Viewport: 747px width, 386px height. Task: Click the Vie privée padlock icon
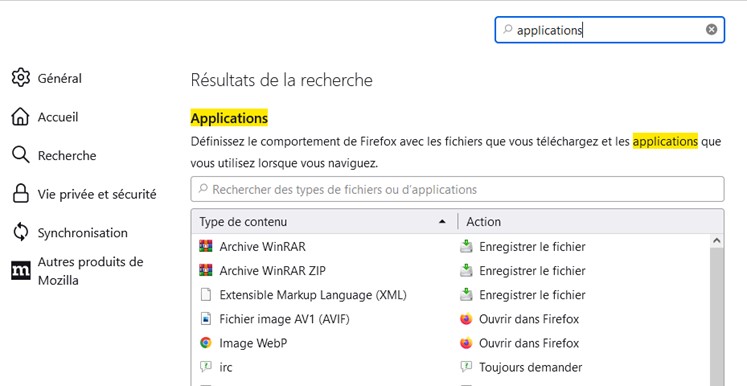click(x=20, y=193)
